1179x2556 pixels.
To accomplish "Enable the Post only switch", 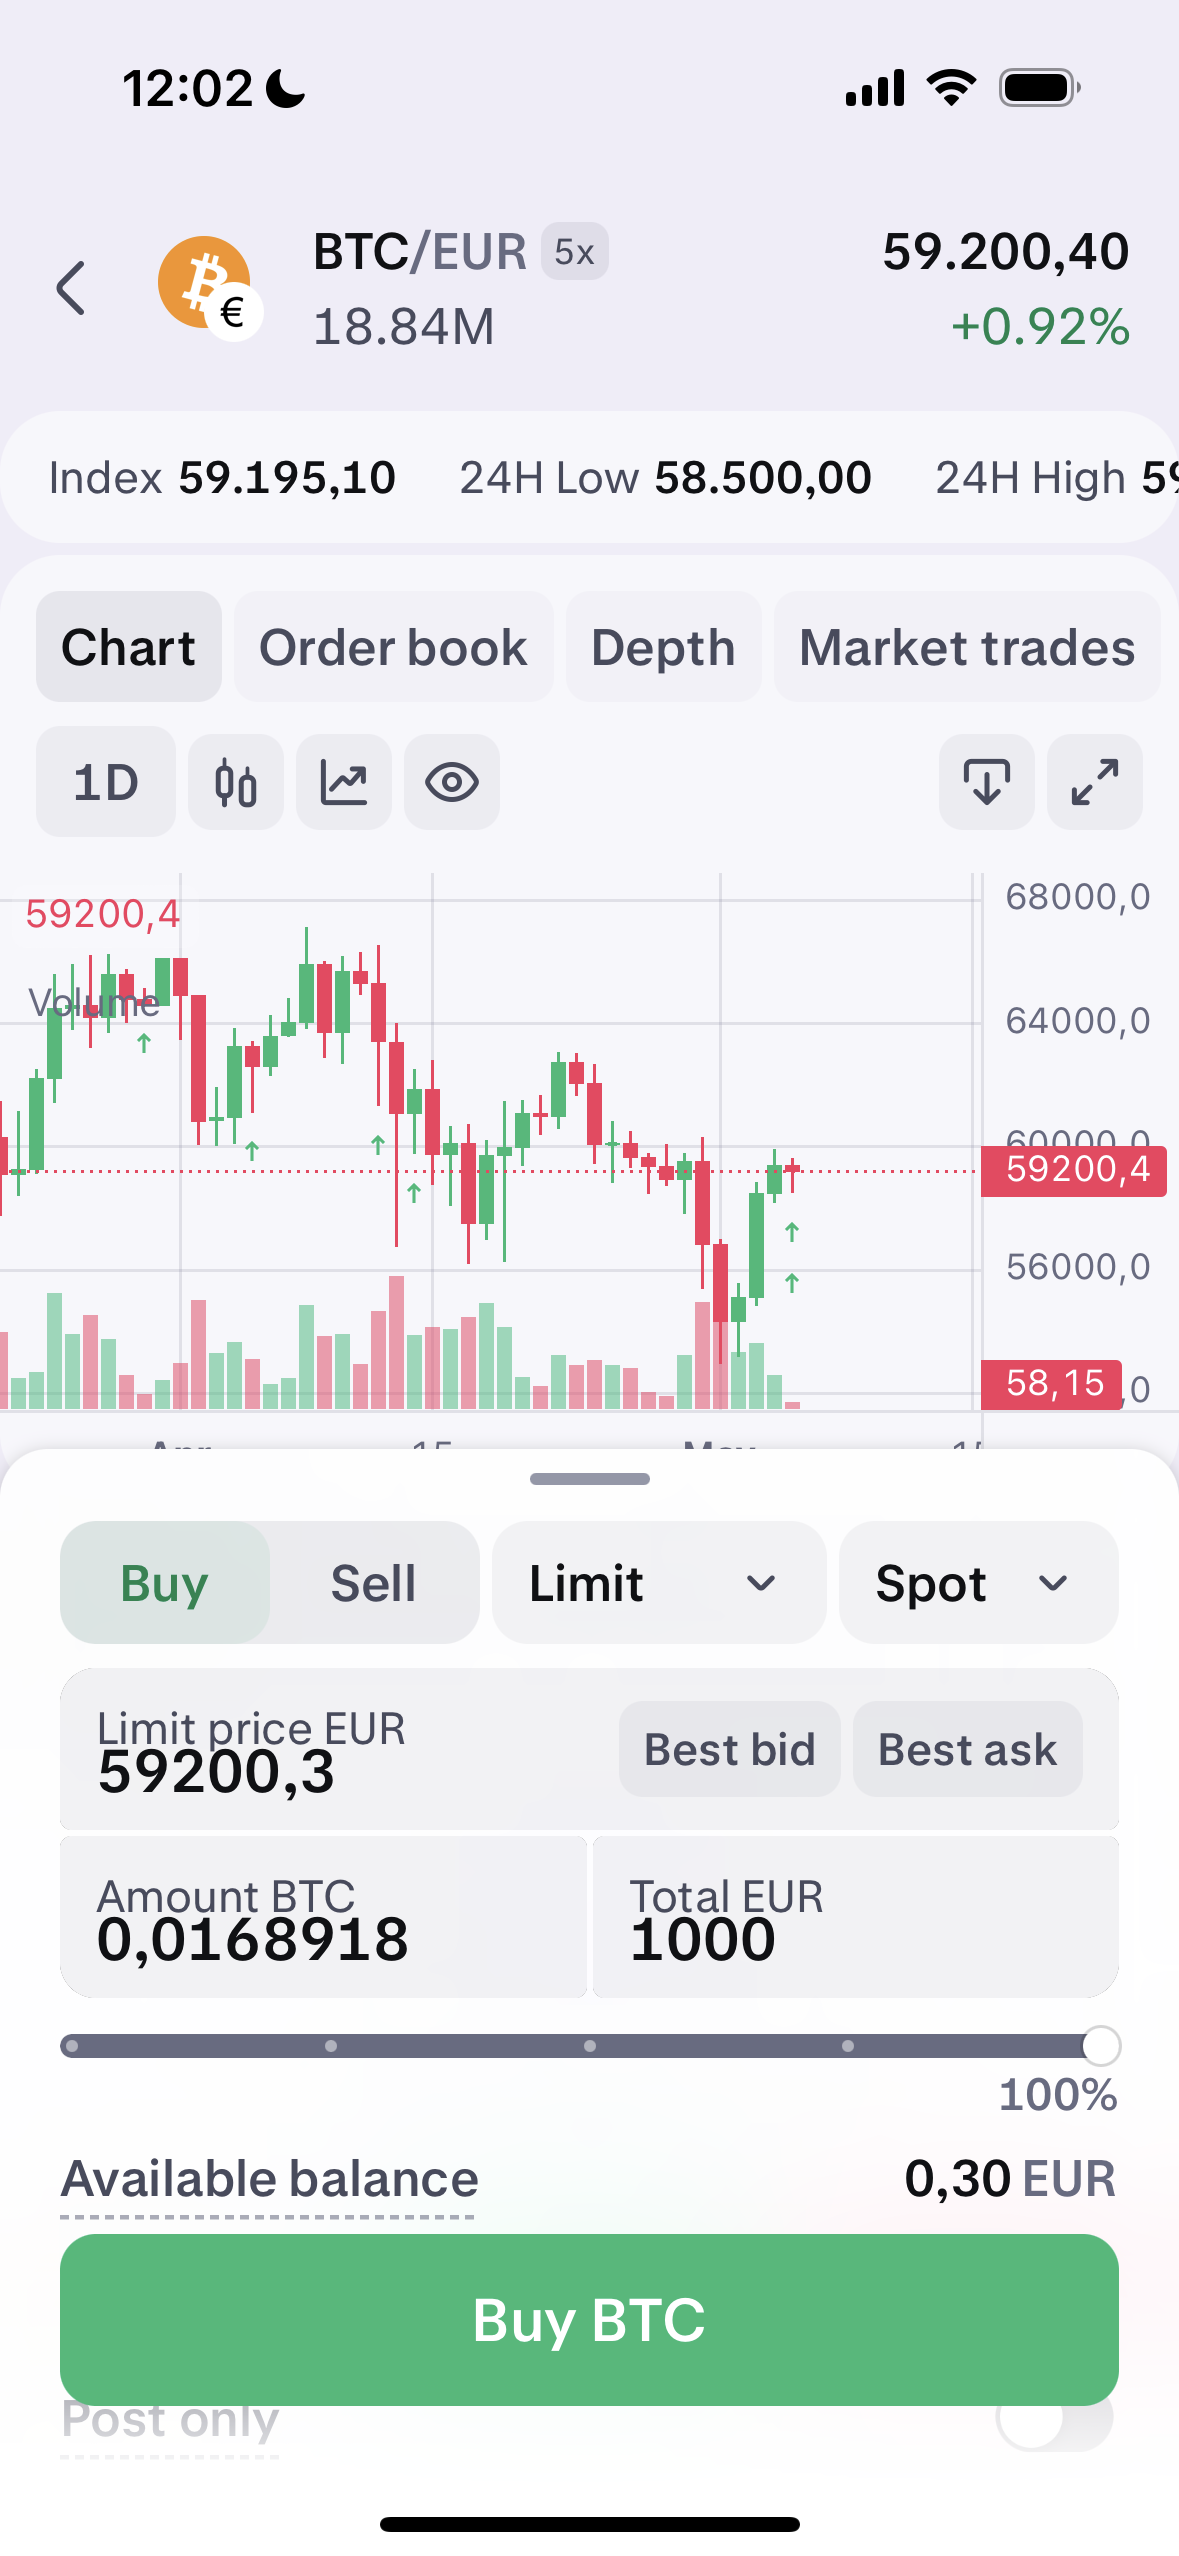I will coord(1055,2418).
